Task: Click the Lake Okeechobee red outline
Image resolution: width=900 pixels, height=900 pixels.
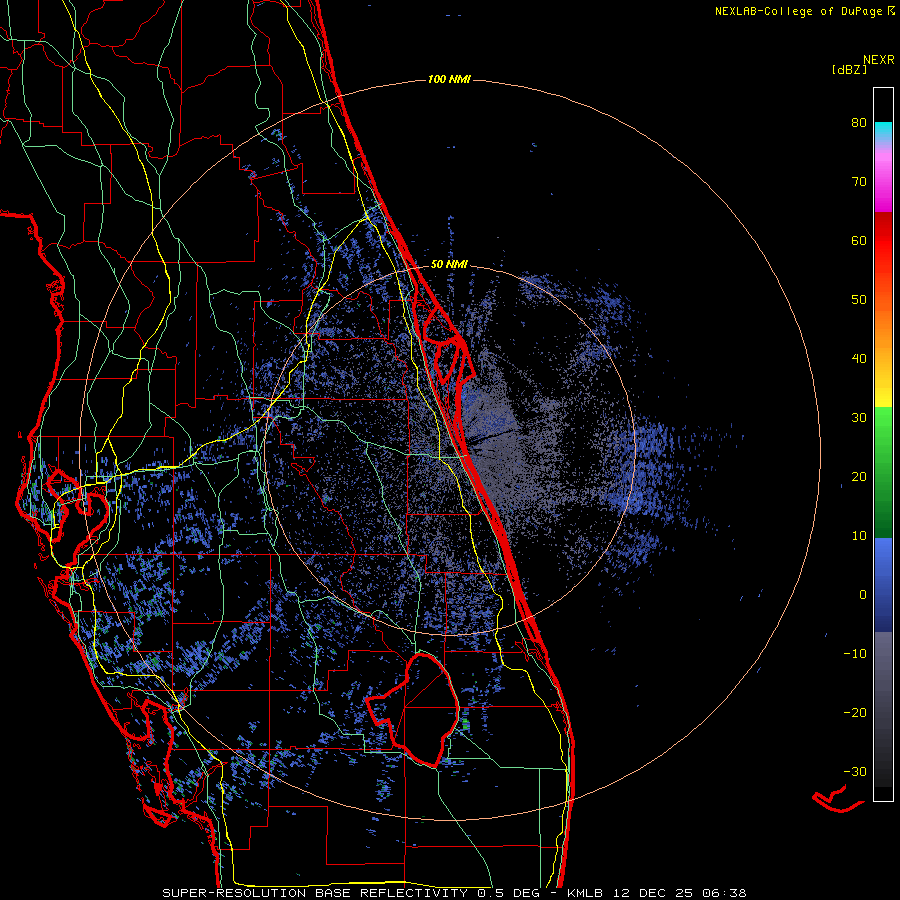Action: 413,711
